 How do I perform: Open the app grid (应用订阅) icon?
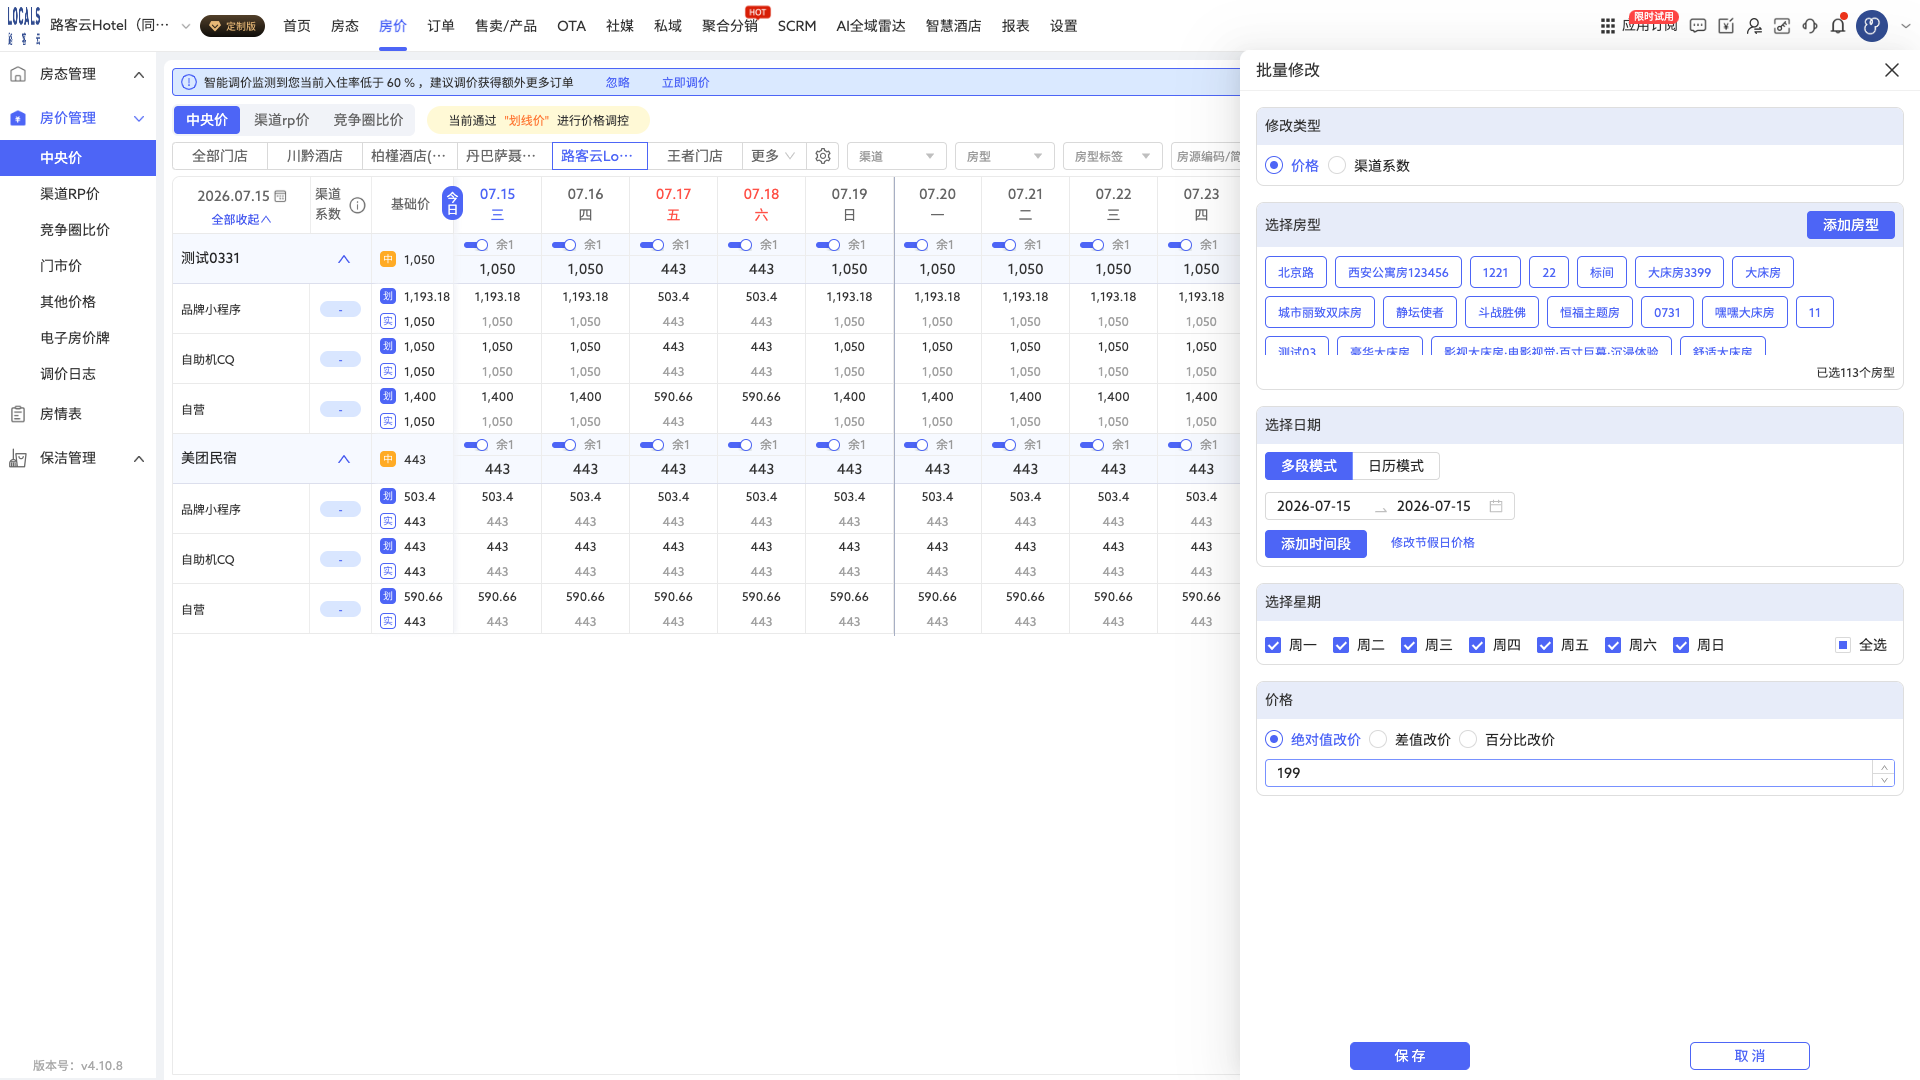point(1607,26)
